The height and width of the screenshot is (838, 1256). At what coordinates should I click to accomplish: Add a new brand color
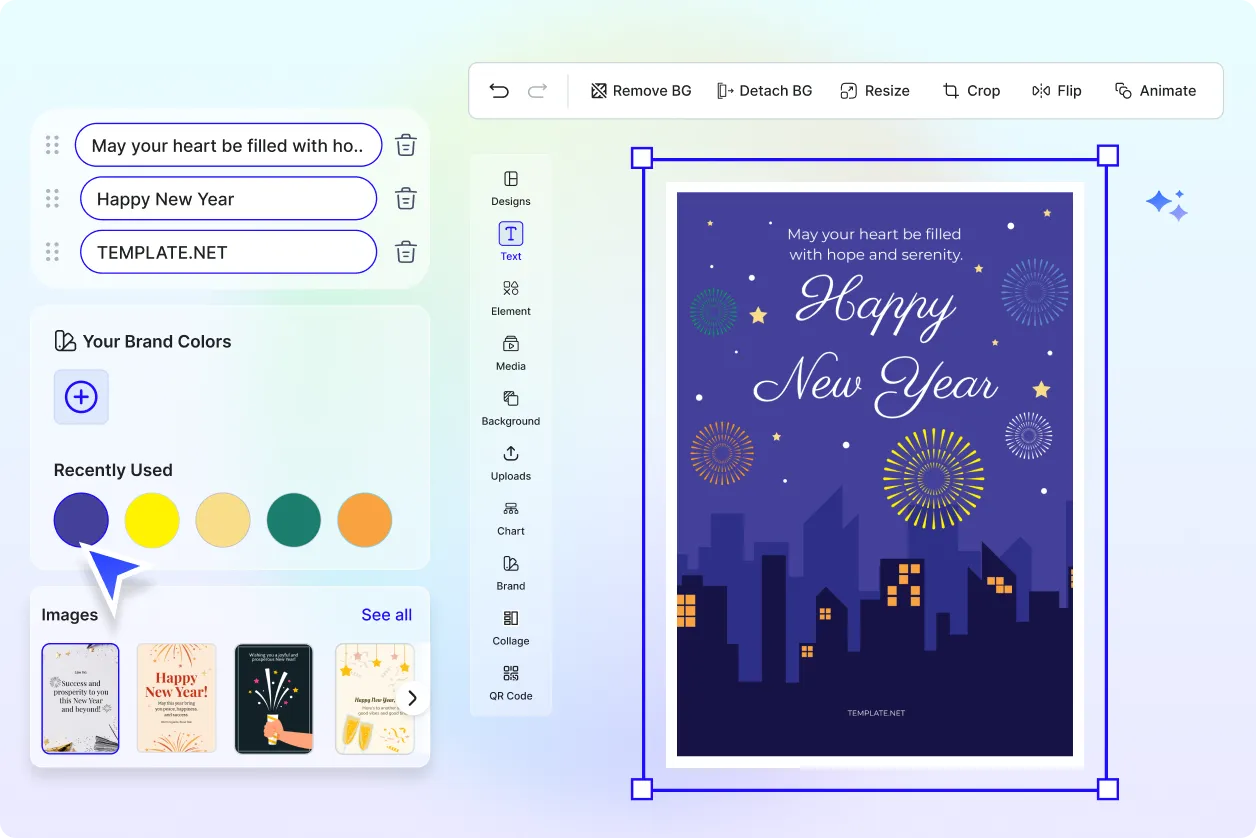coord(80,397)
